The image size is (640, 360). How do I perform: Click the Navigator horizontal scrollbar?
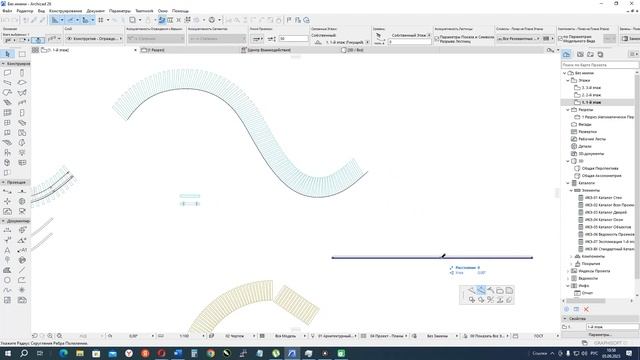coord(586,301)
